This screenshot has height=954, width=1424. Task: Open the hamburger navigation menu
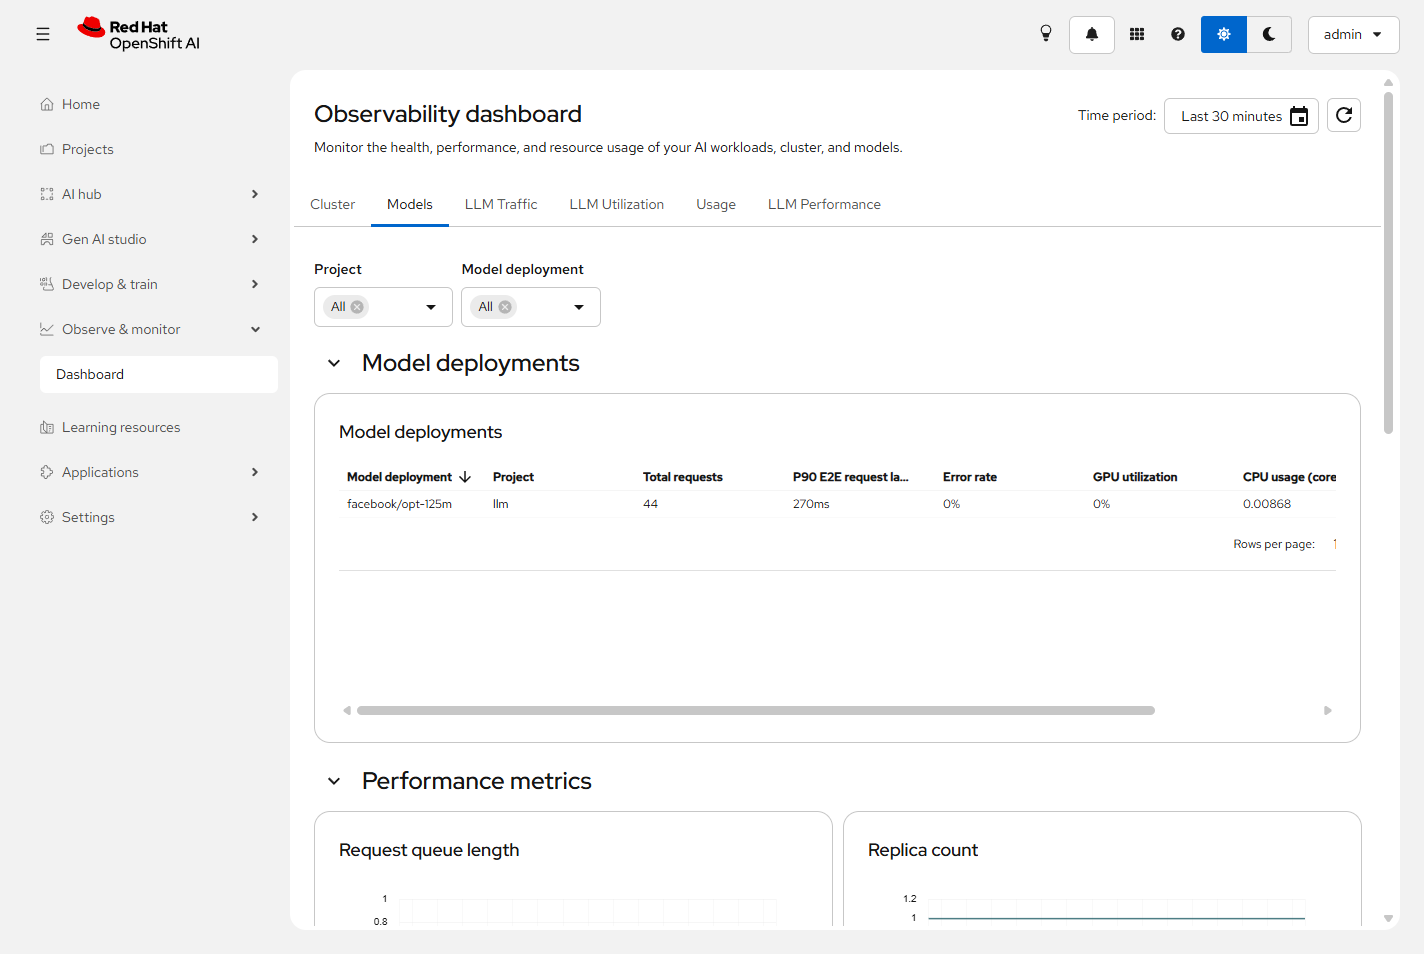(43, 34)
